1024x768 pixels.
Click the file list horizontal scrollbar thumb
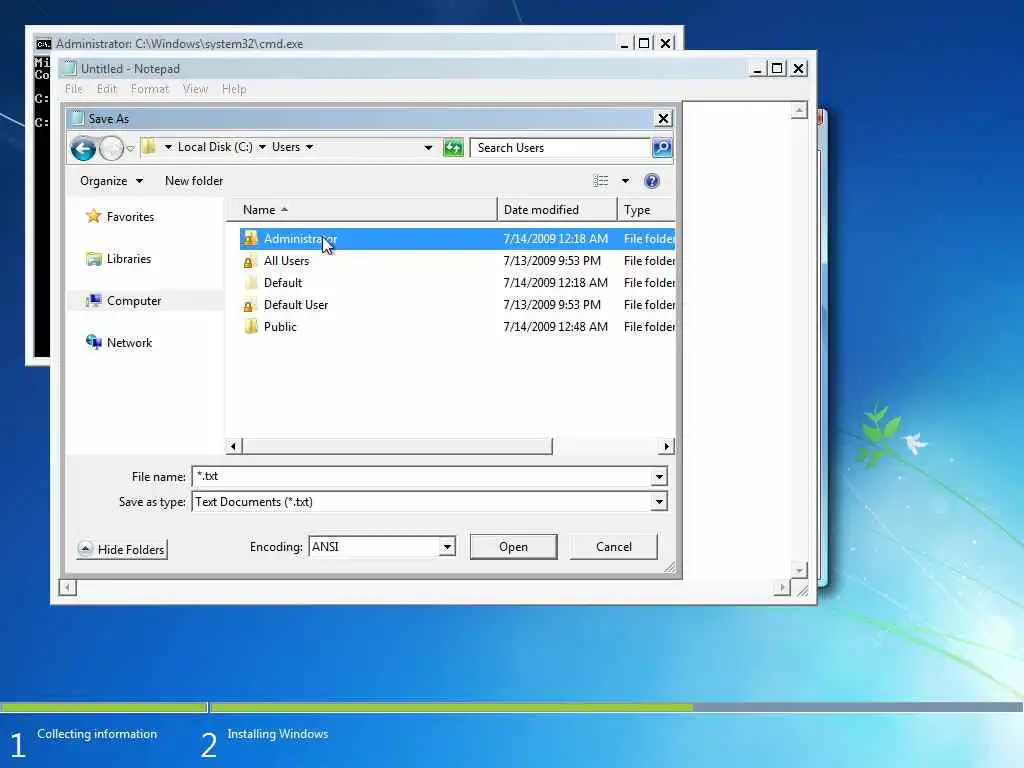397,447
